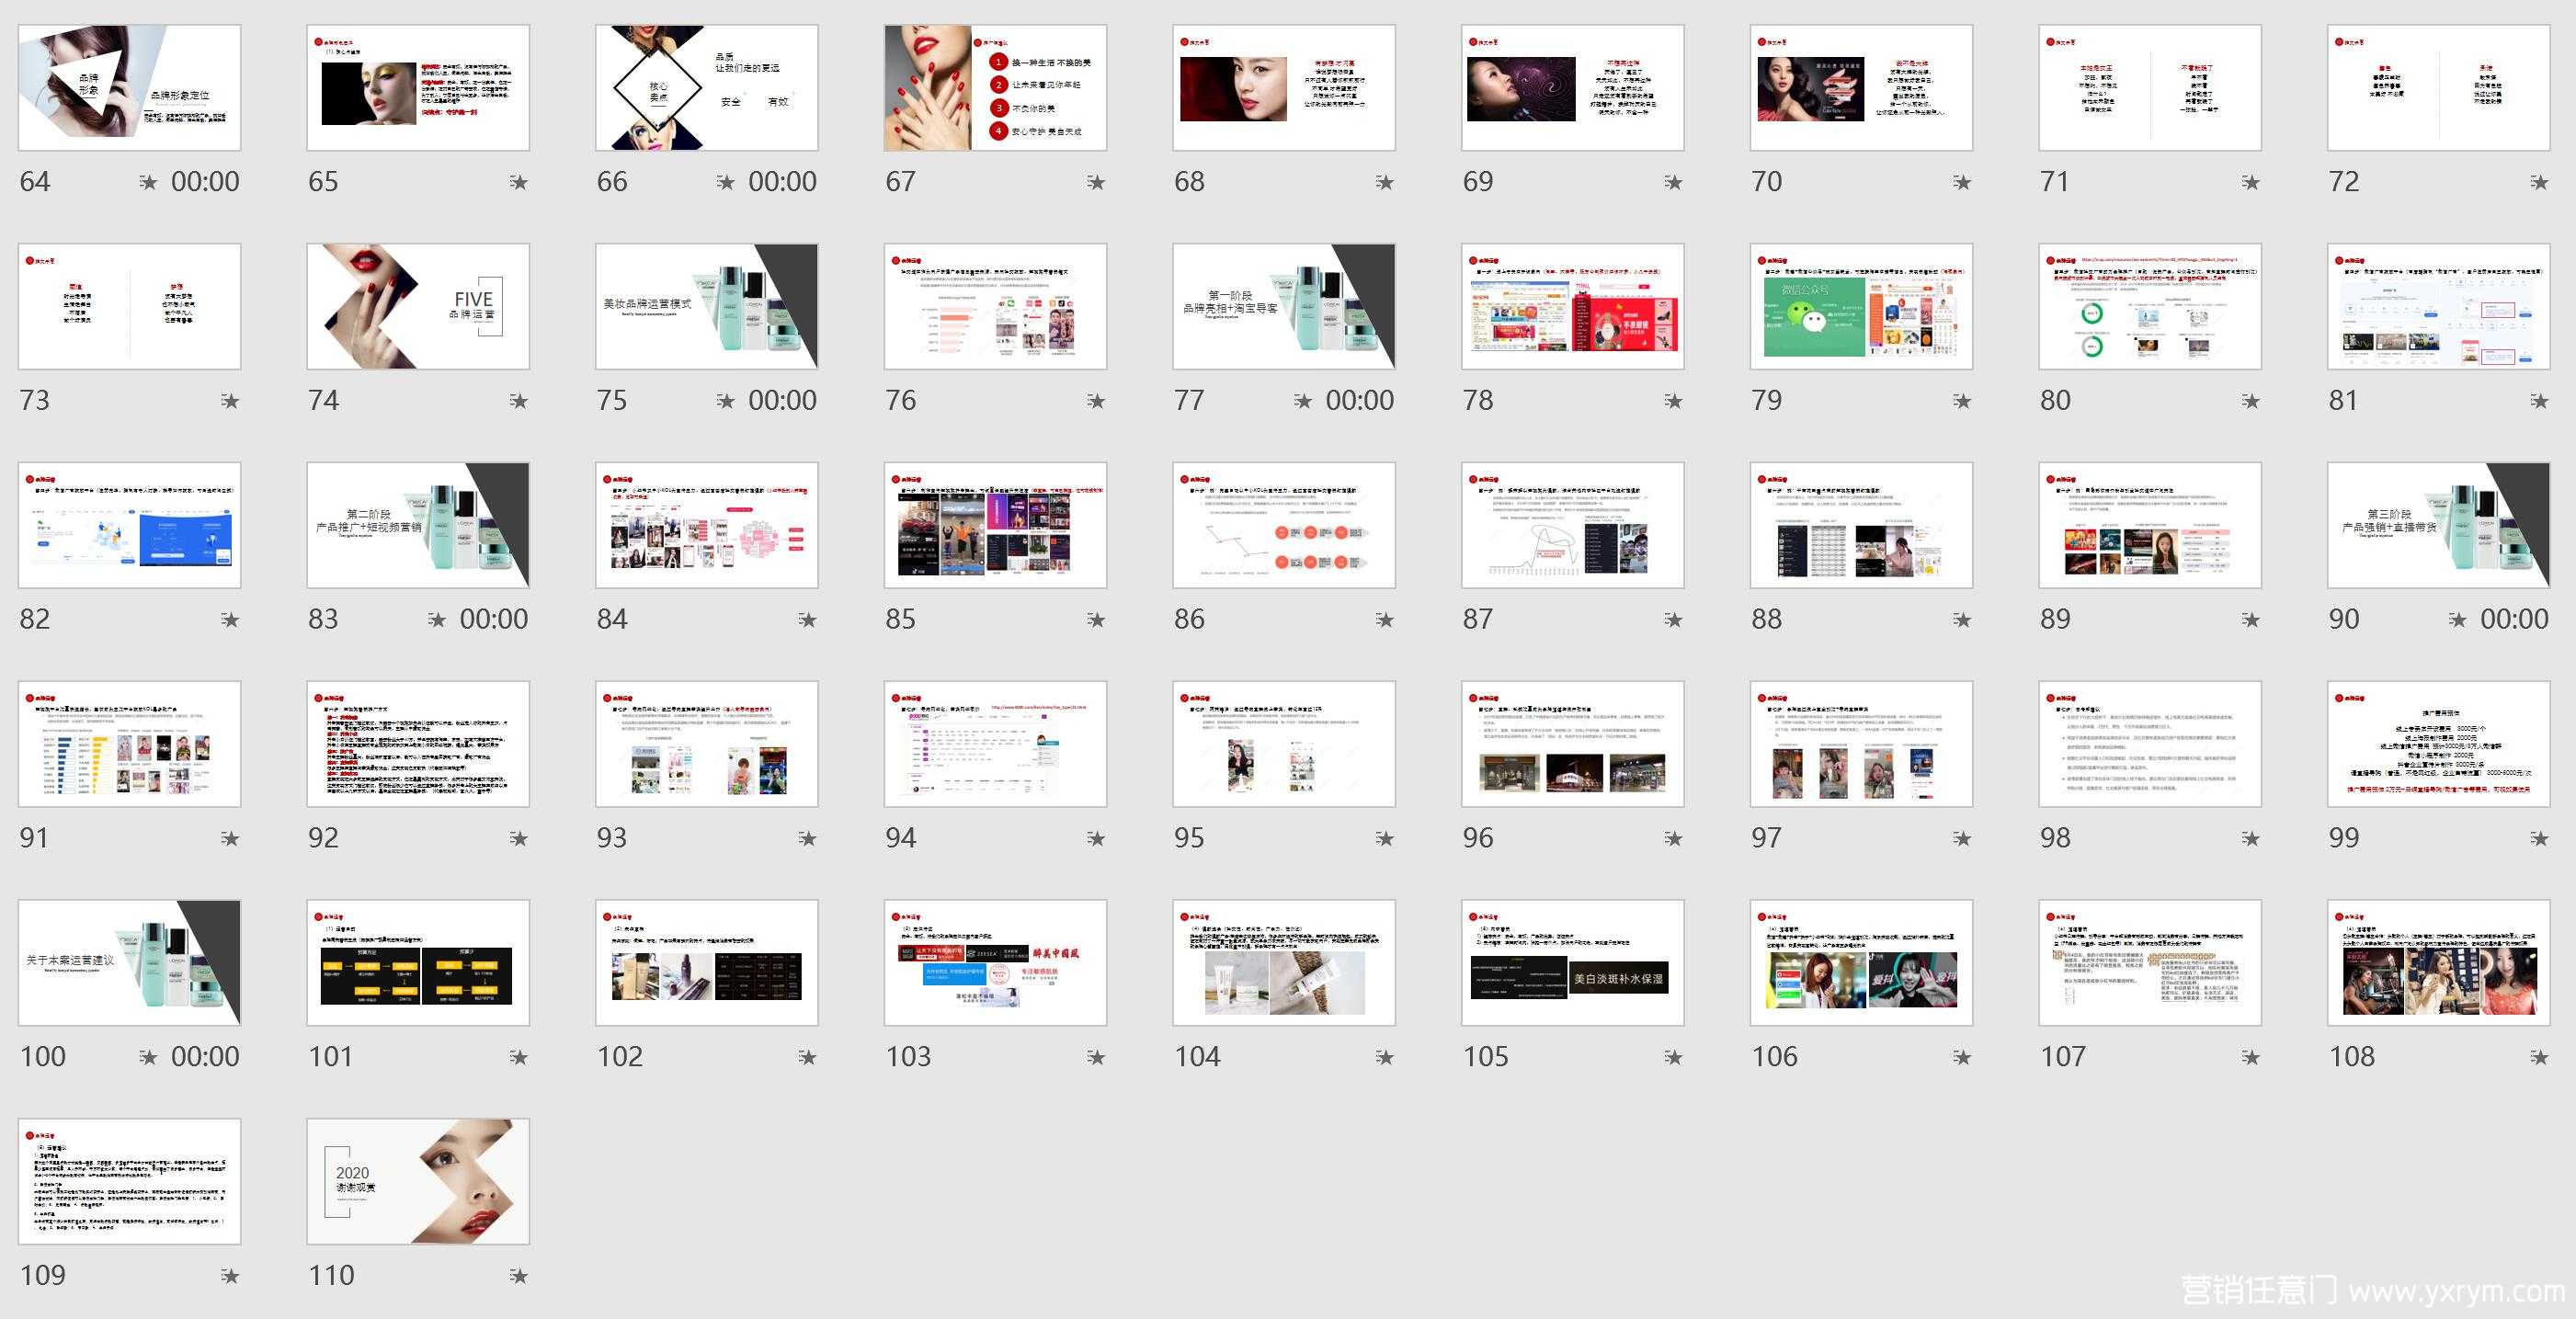Click the star icon beside slide 84
The image size is (2576, 1319).
pyautogui.click(x=807, y=620)
